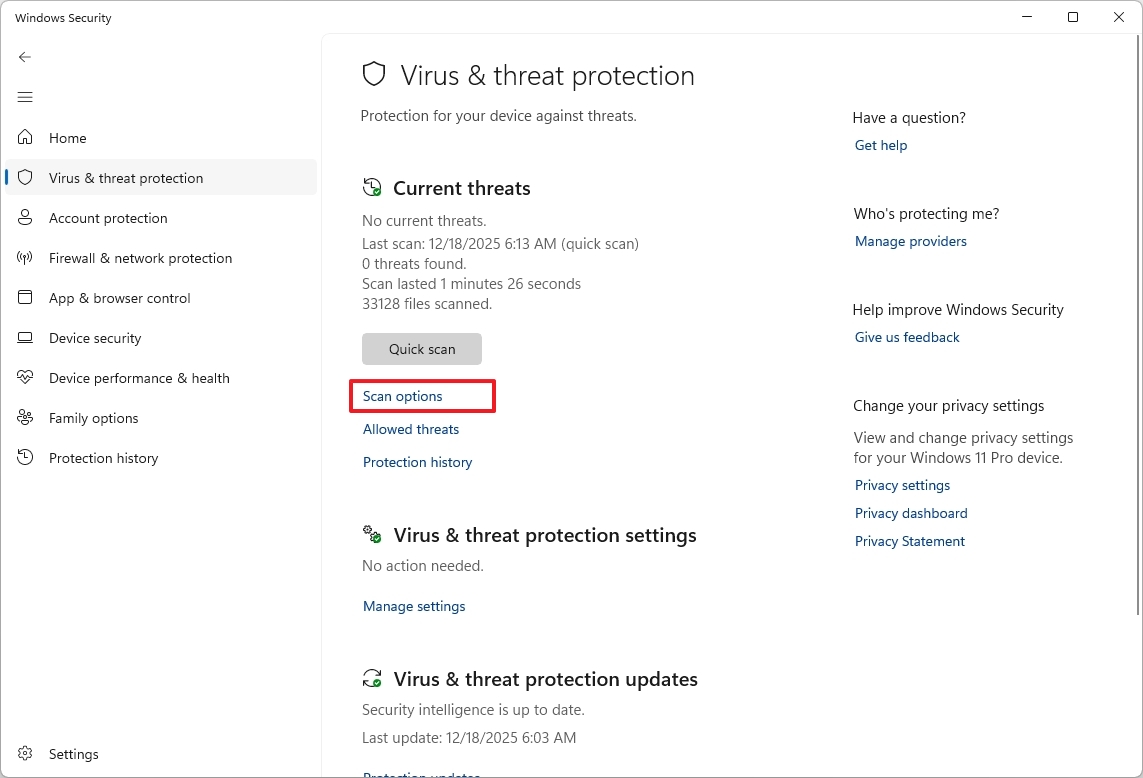1143x778 pixels.
Task: Click Get help under Have a question
Action: 880,145
